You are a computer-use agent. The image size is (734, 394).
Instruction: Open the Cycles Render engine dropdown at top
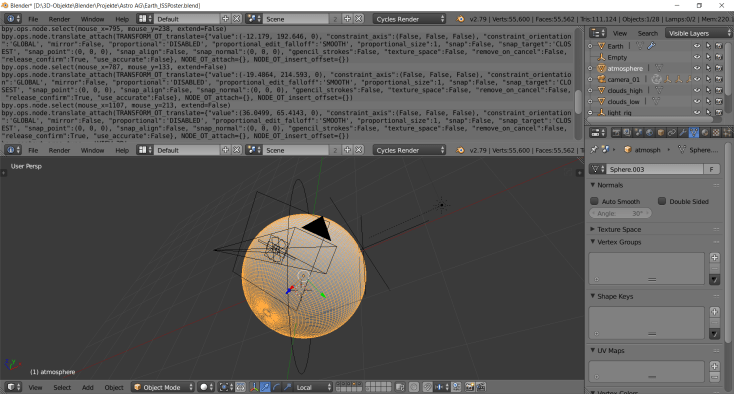410,19
